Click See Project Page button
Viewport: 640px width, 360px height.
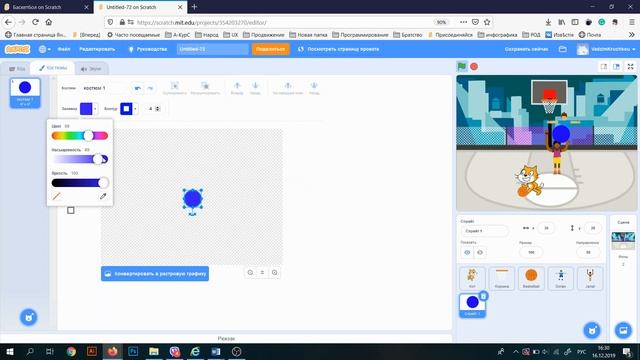(338, 49)
